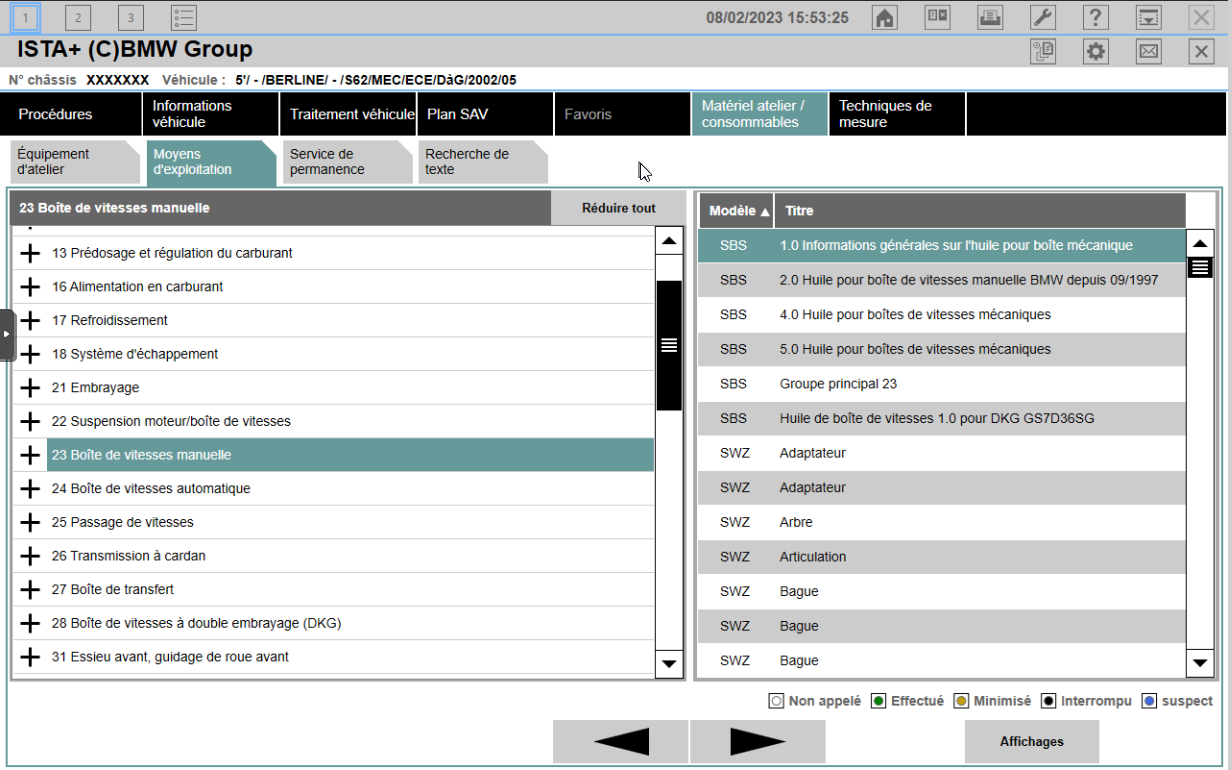This screenshot has height=770, width=1232.
Task: Click the left tree scrollbar down arrow
Action: (669, 663)
